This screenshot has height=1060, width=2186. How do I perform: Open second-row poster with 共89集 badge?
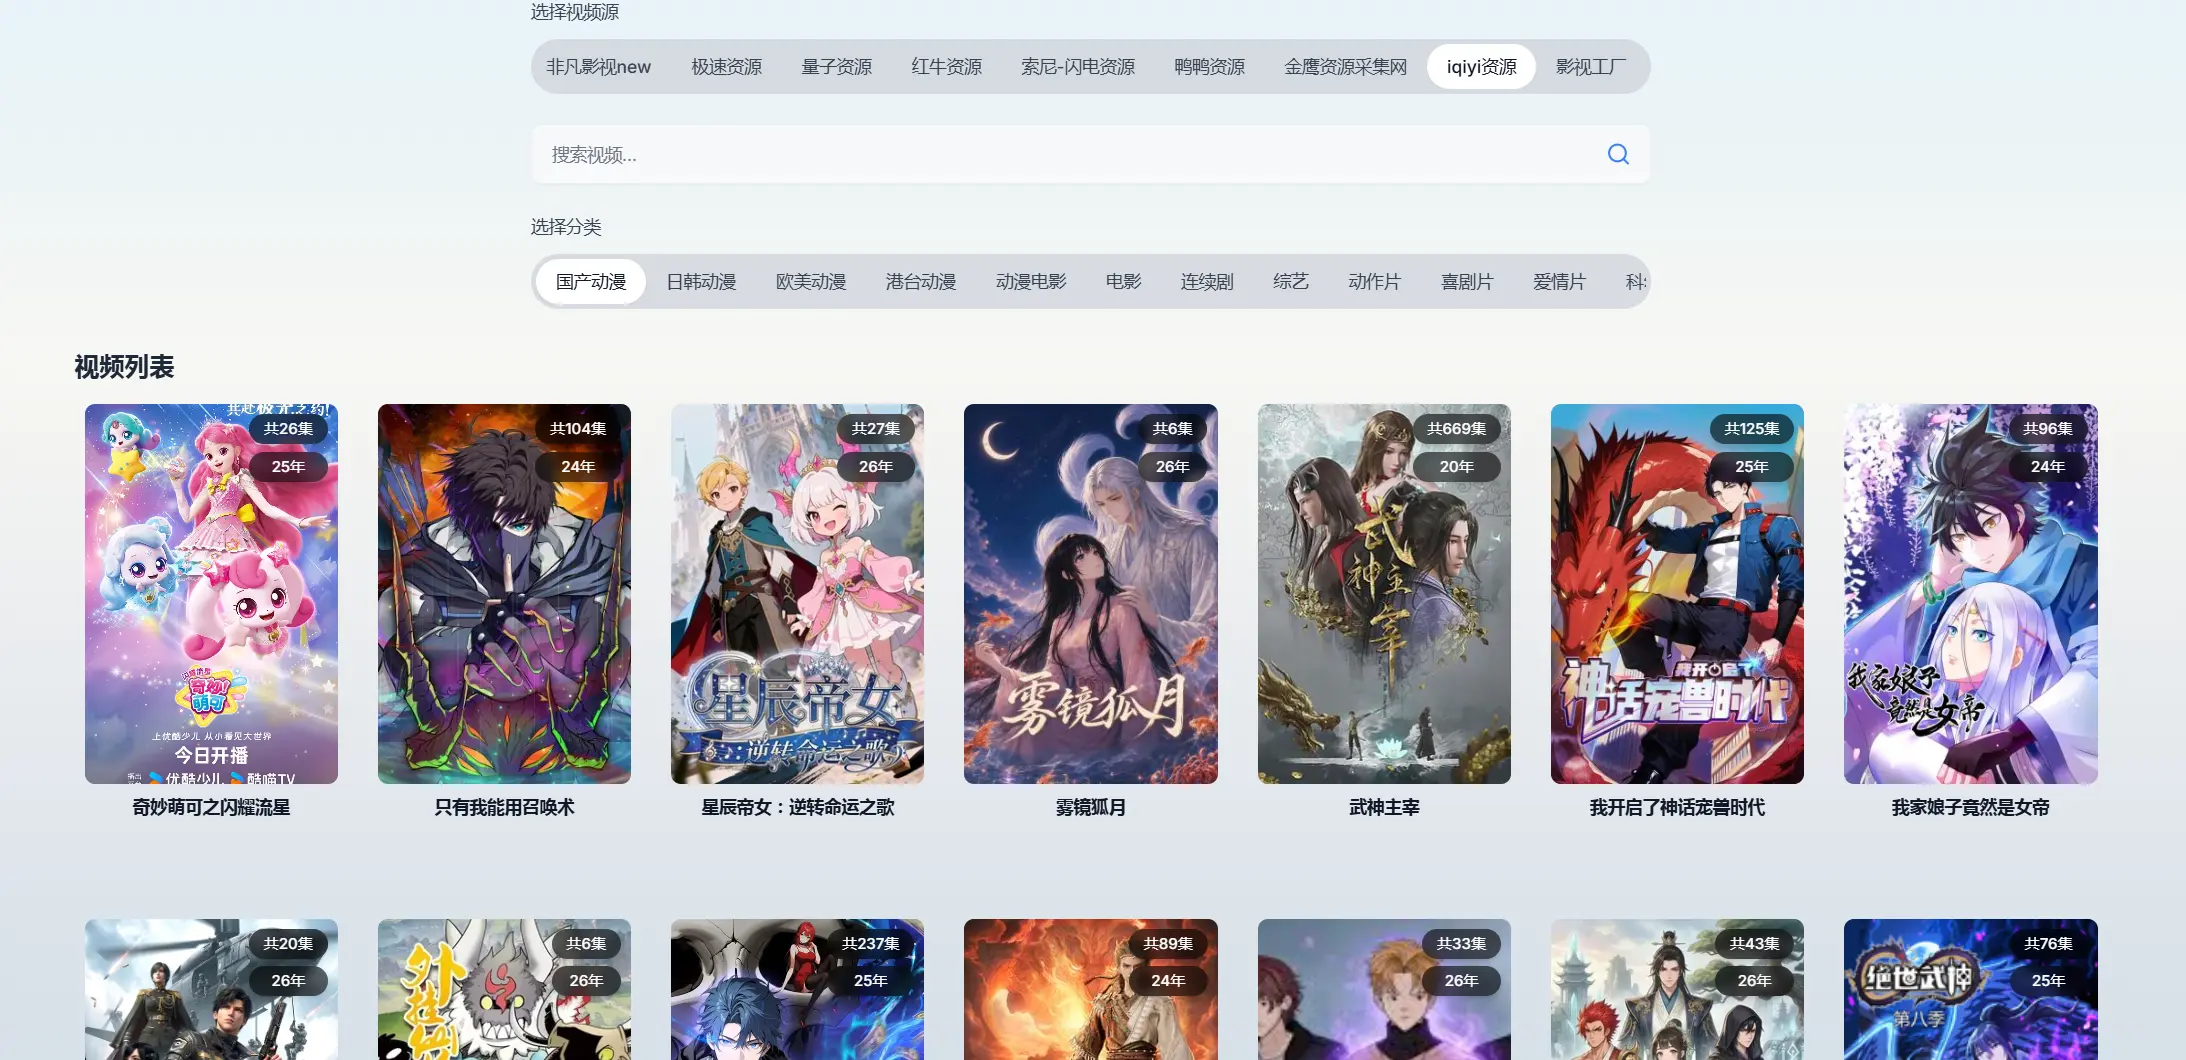(x=1091, y=990)
